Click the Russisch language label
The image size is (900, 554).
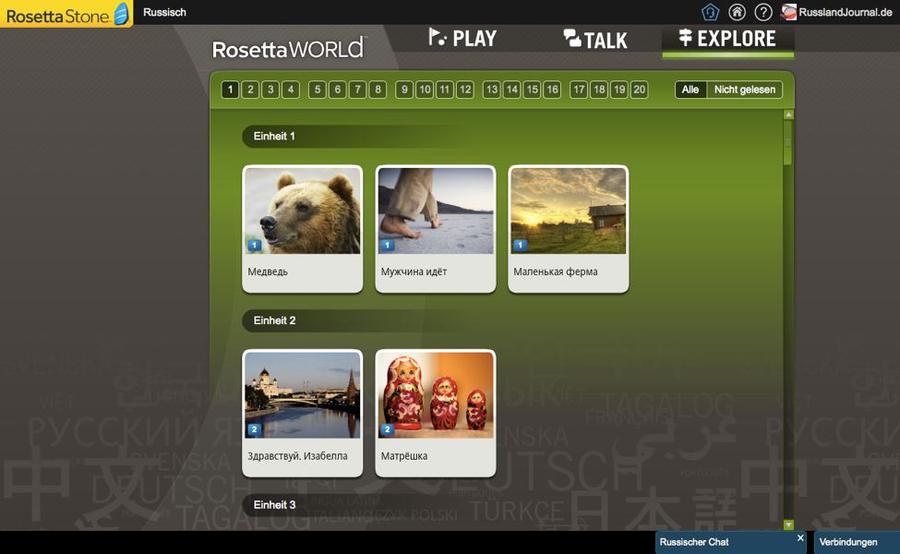[165, 12]
